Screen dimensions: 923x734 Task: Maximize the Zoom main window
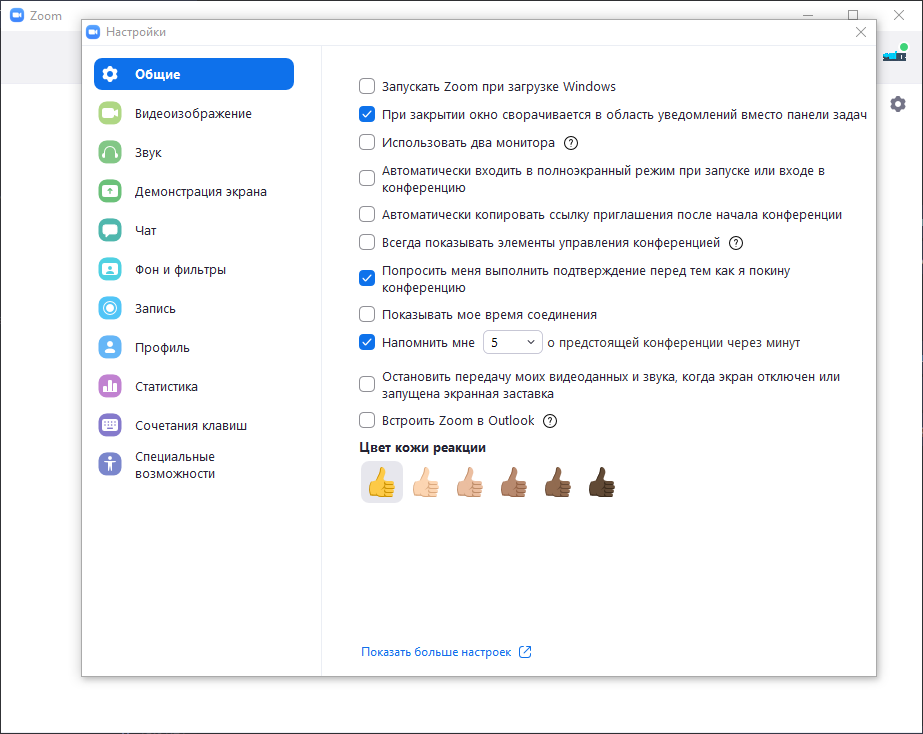pos(853,15)
